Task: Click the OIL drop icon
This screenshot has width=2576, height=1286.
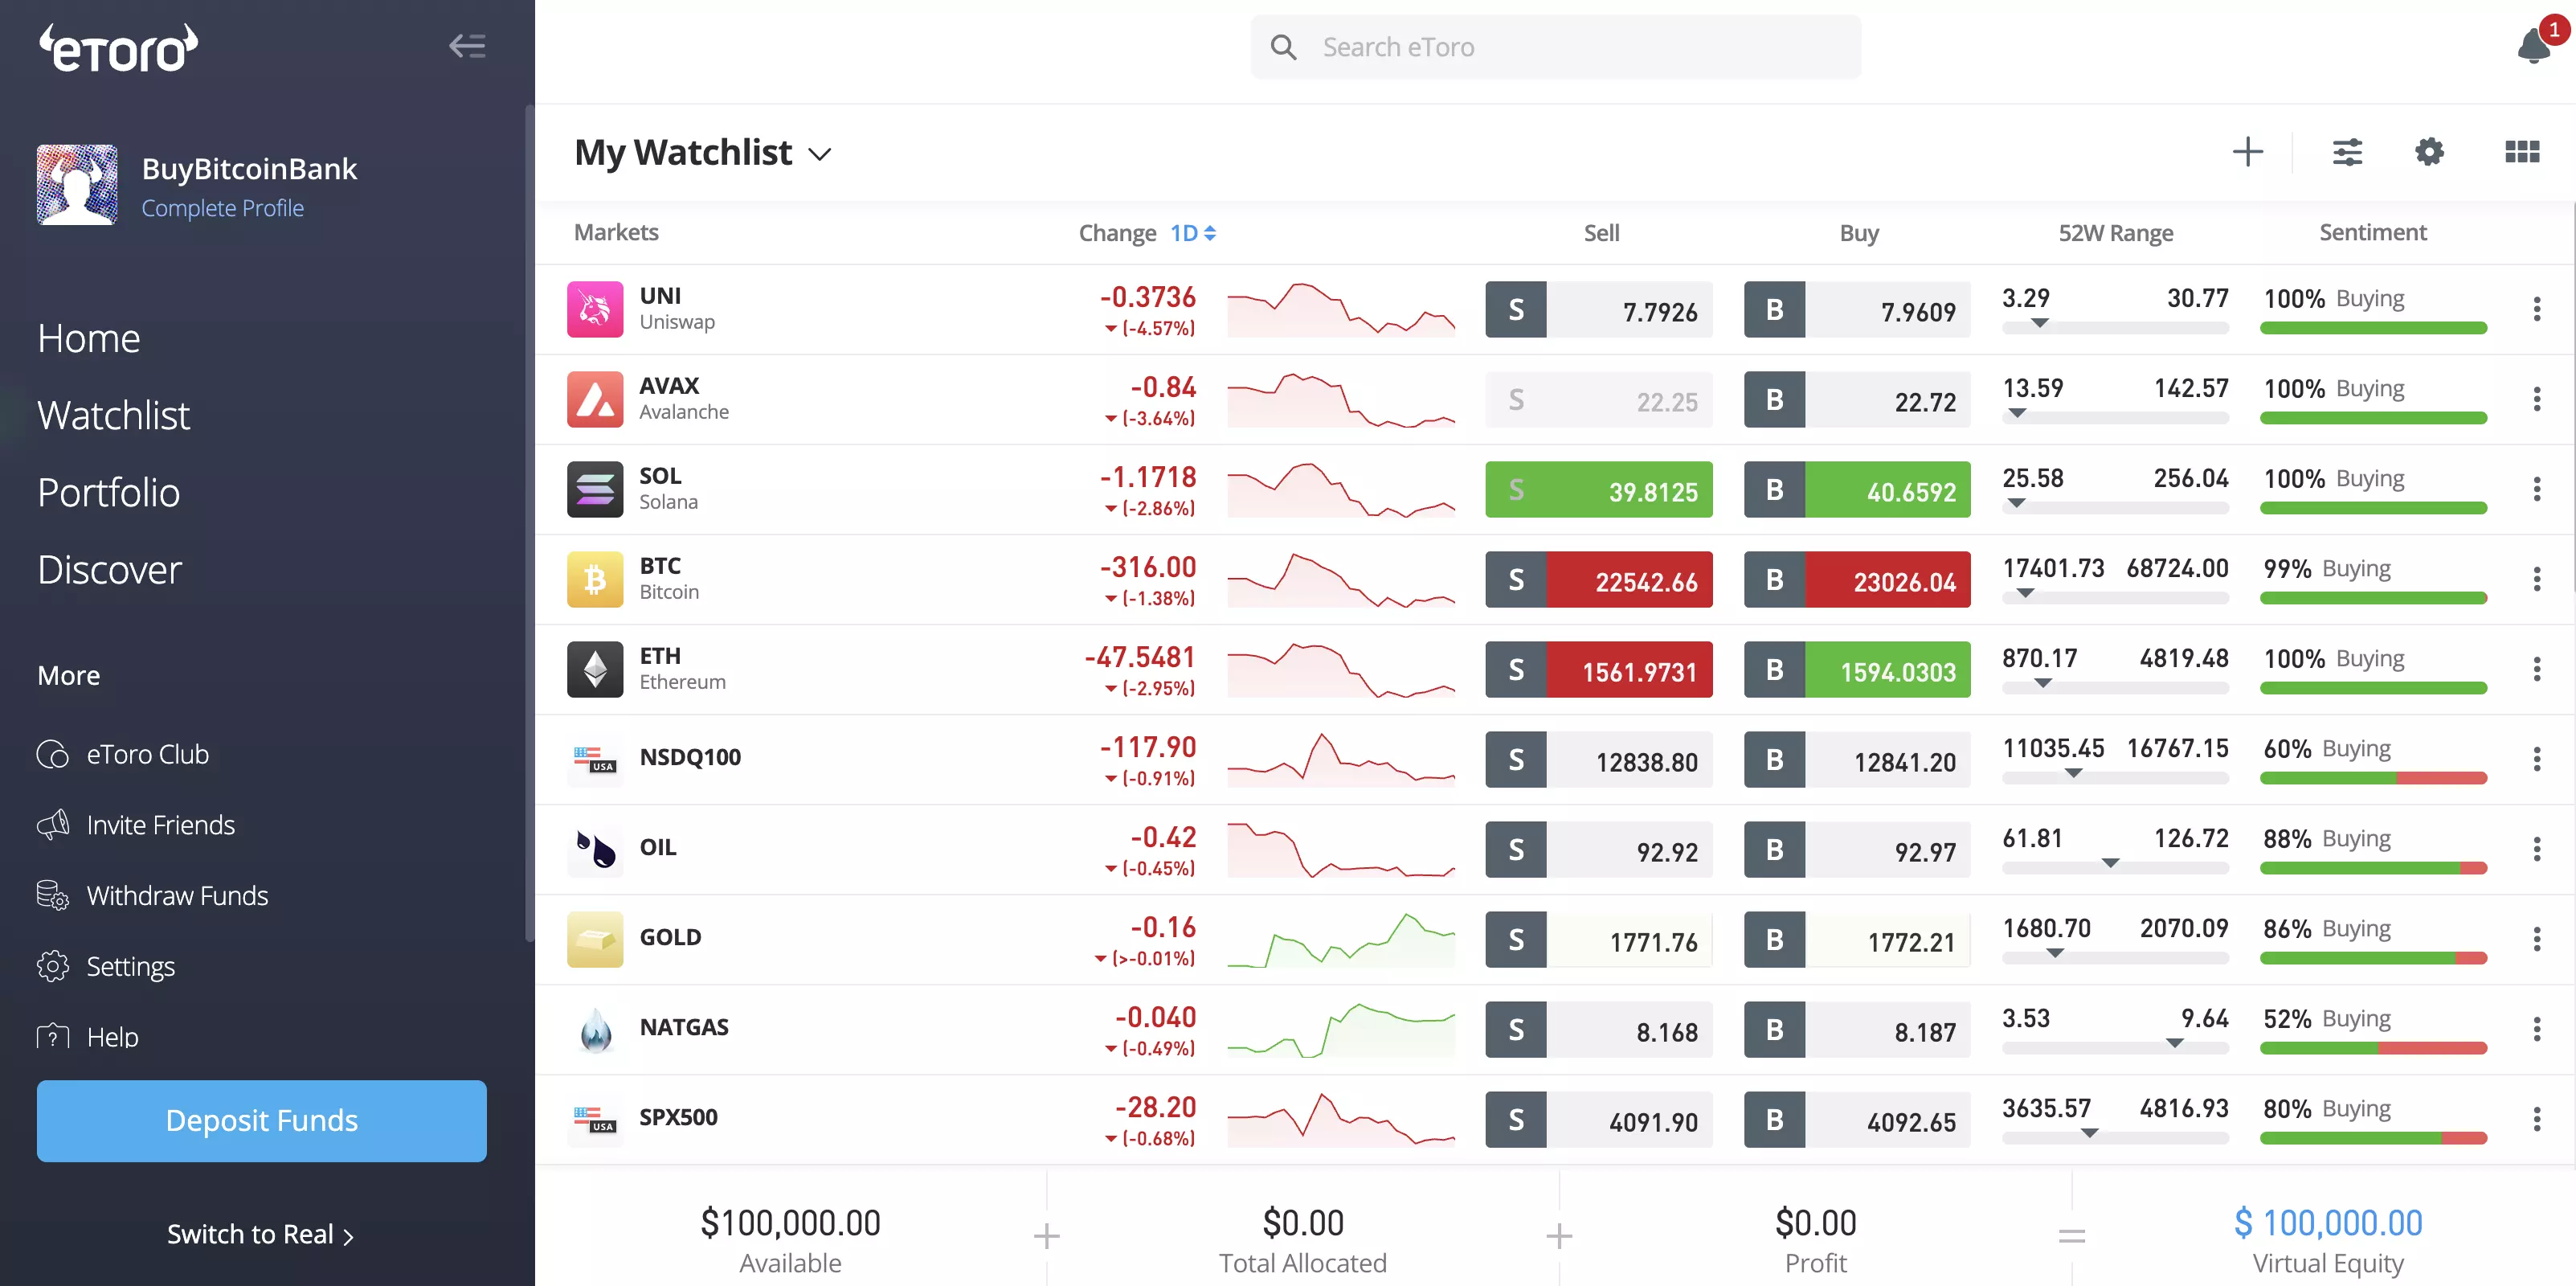Action: click(x=595, y=849)
